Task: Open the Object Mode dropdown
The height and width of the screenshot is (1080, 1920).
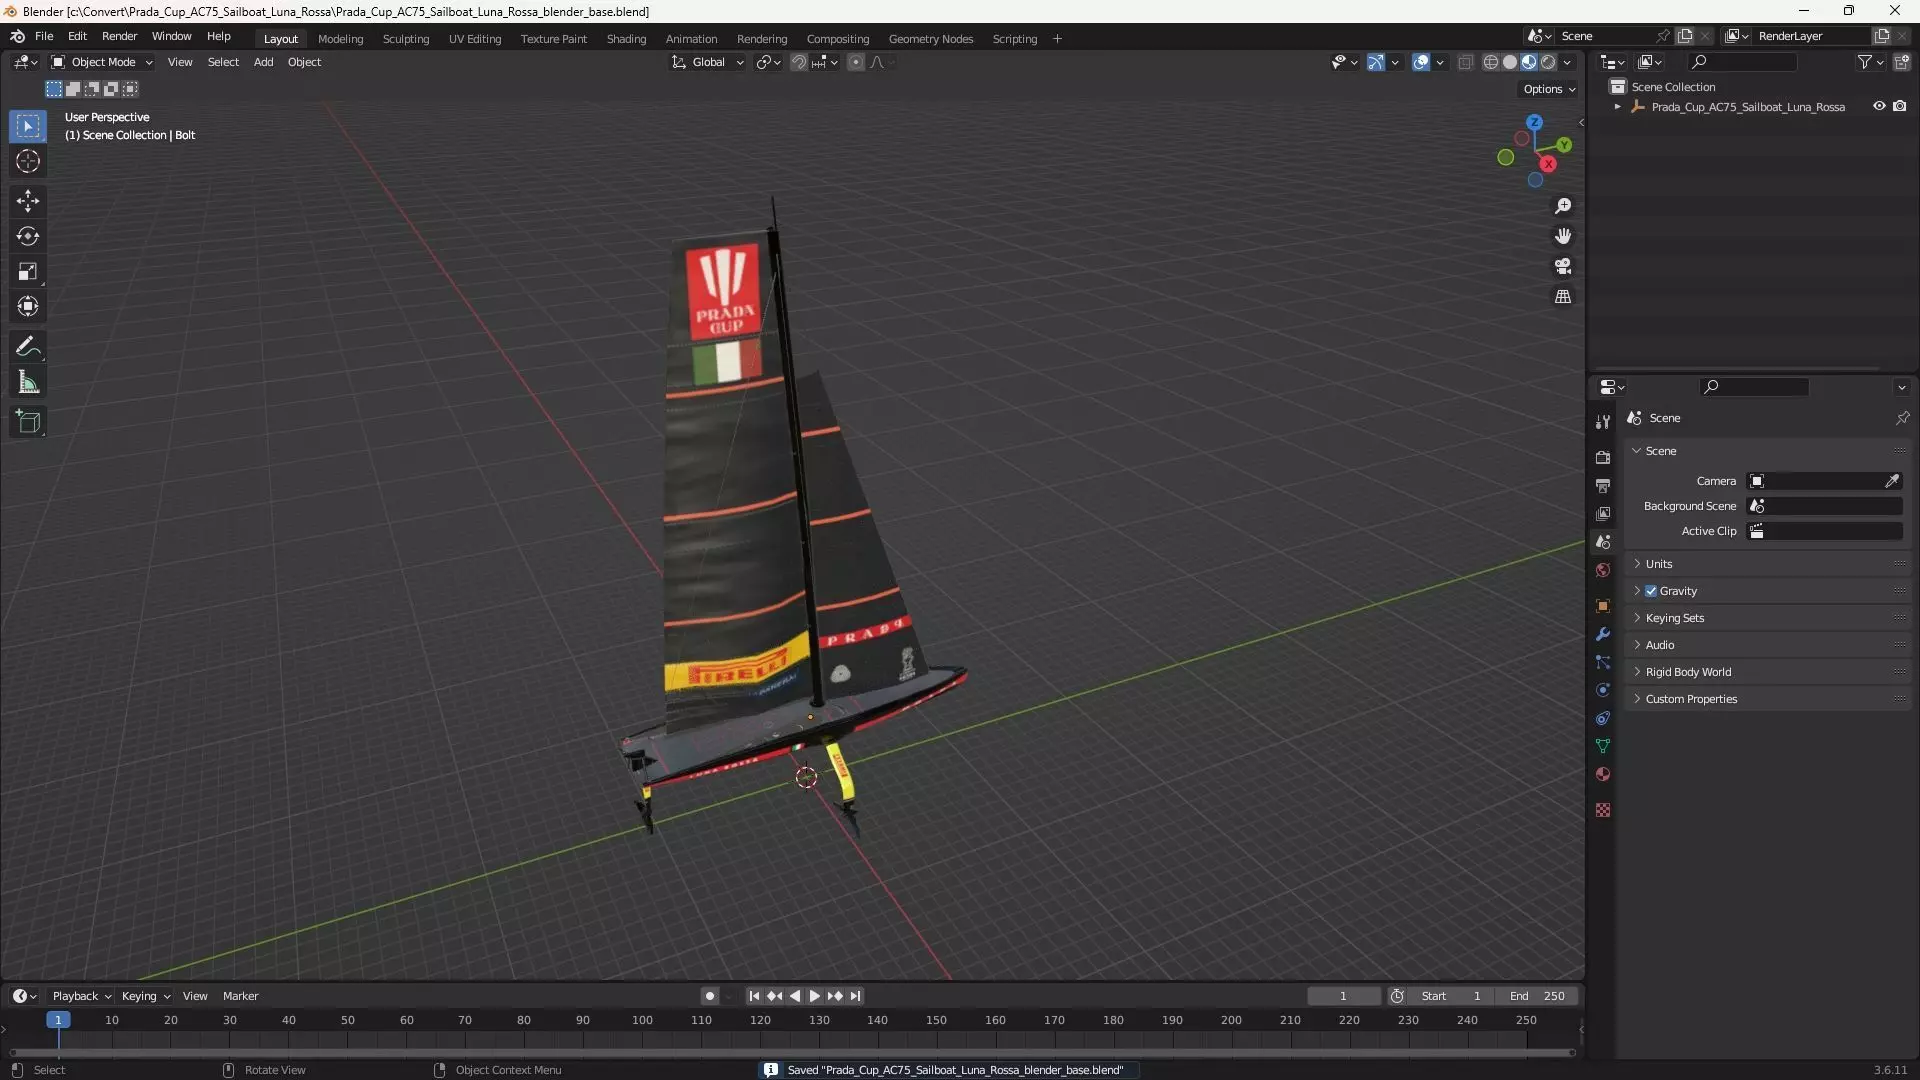Action: pyautogui.click(x=102, y=62)
